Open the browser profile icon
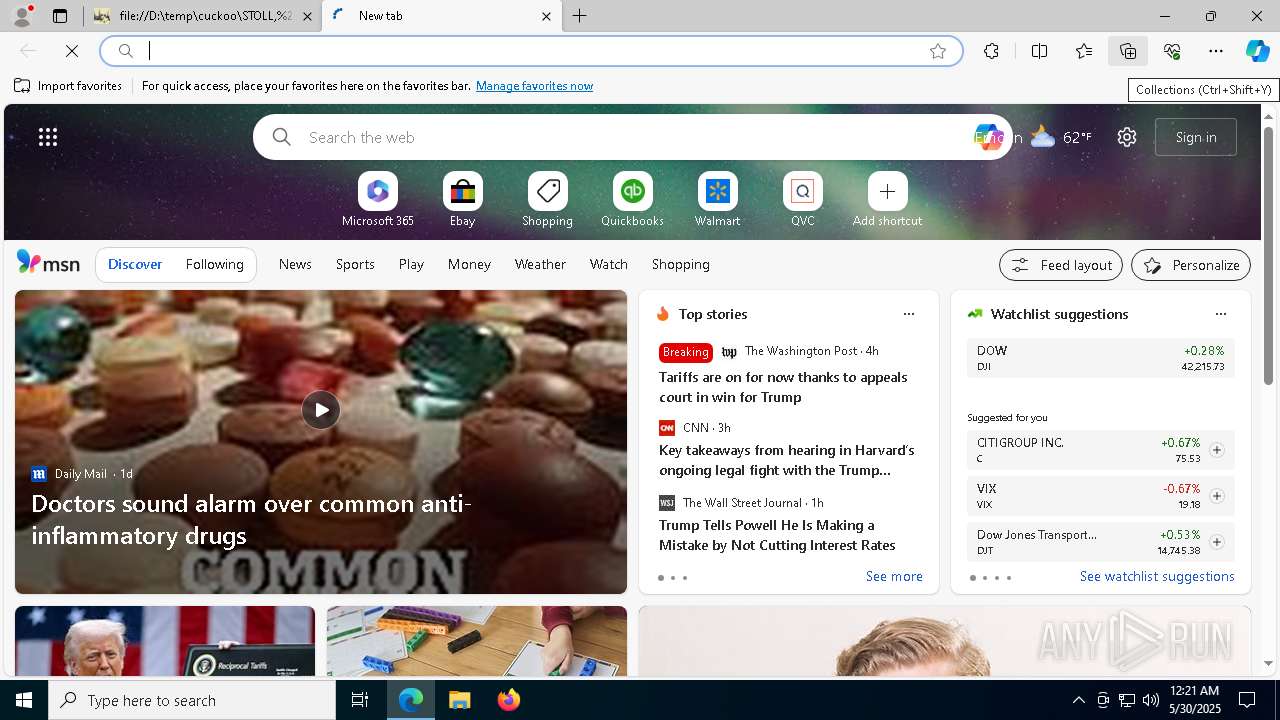The width and height of the screenshot is (1280, 720). click(22, 16)
